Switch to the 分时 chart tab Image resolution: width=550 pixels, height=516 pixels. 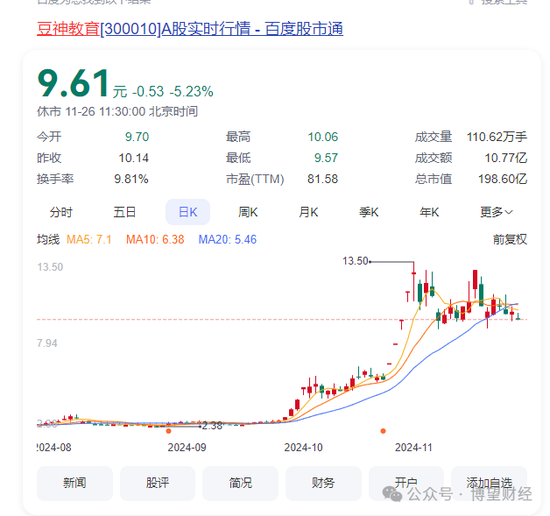[61, 212]
